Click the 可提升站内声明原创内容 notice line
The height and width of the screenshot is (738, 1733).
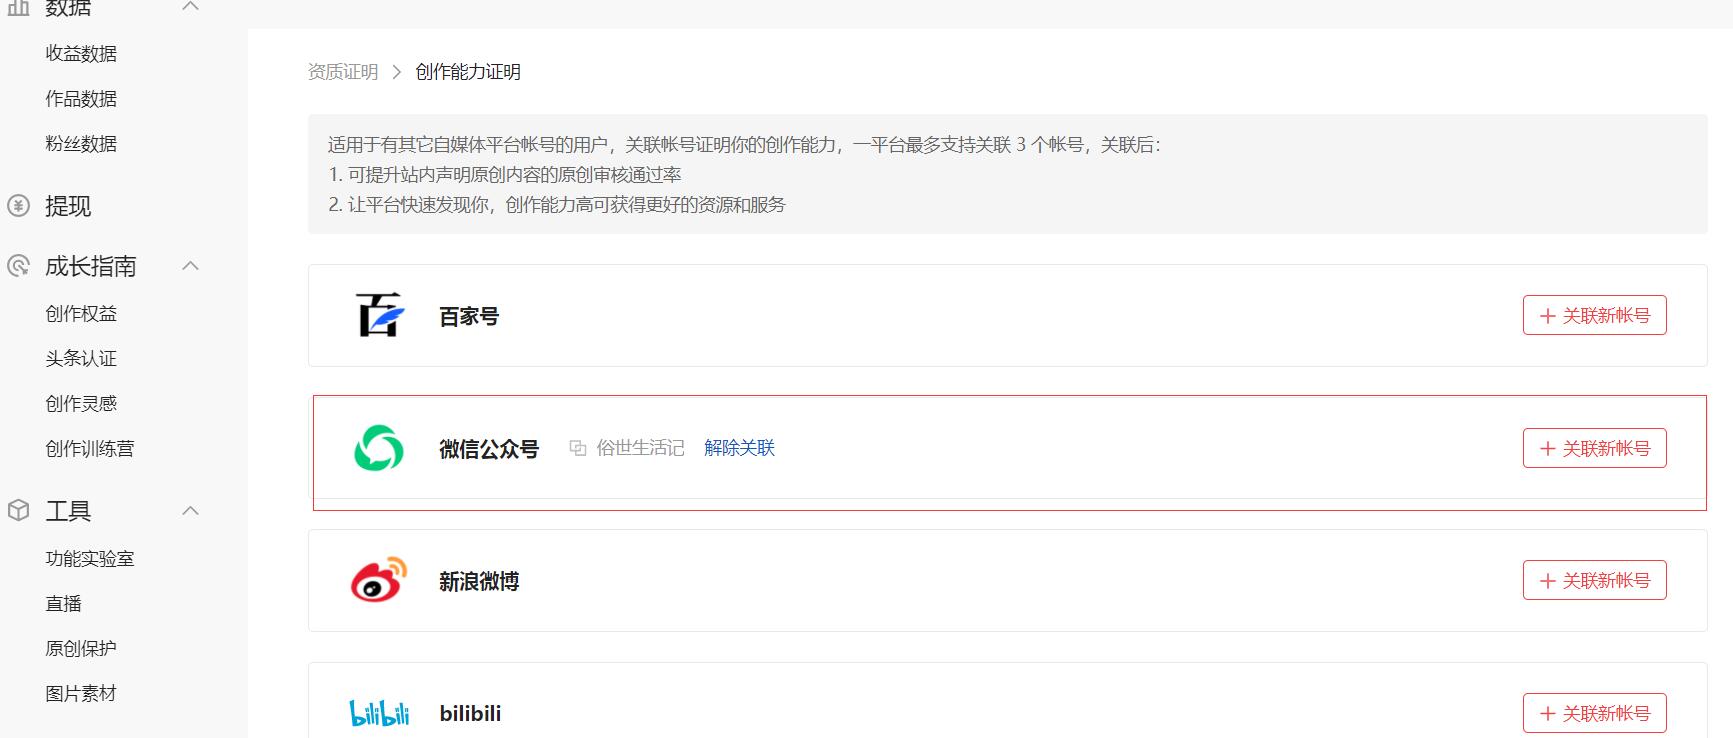pyautogui.click(x=505, y=175)
